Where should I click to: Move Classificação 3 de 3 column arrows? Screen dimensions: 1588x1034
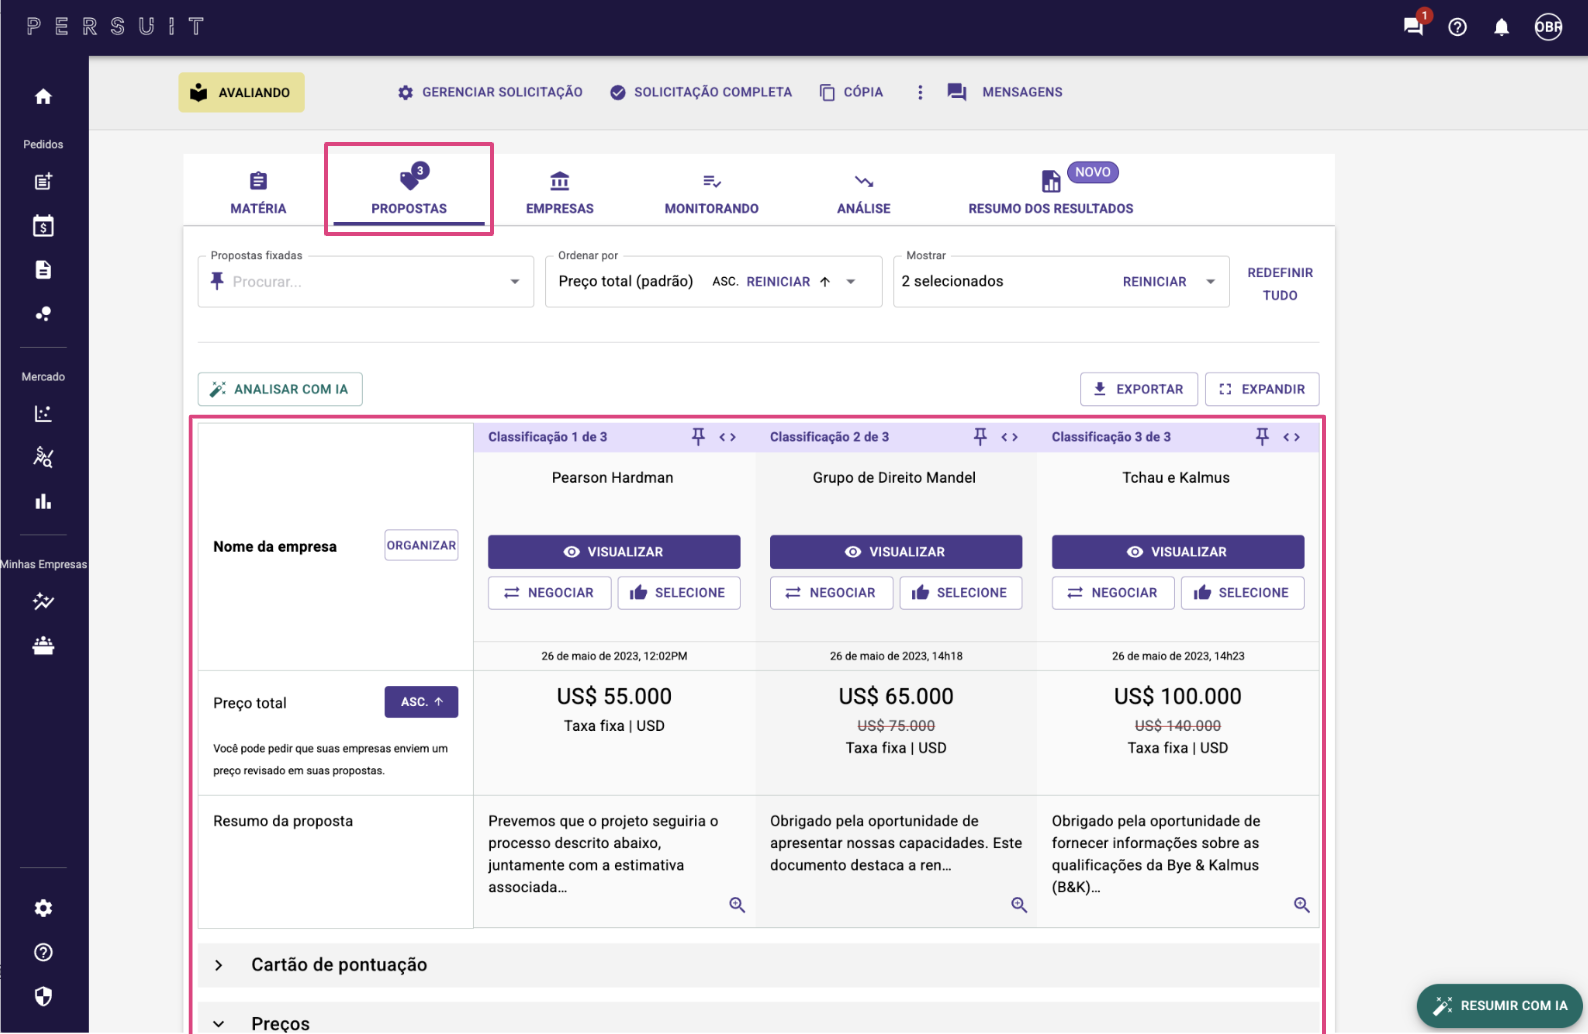tap(1292, 437)
